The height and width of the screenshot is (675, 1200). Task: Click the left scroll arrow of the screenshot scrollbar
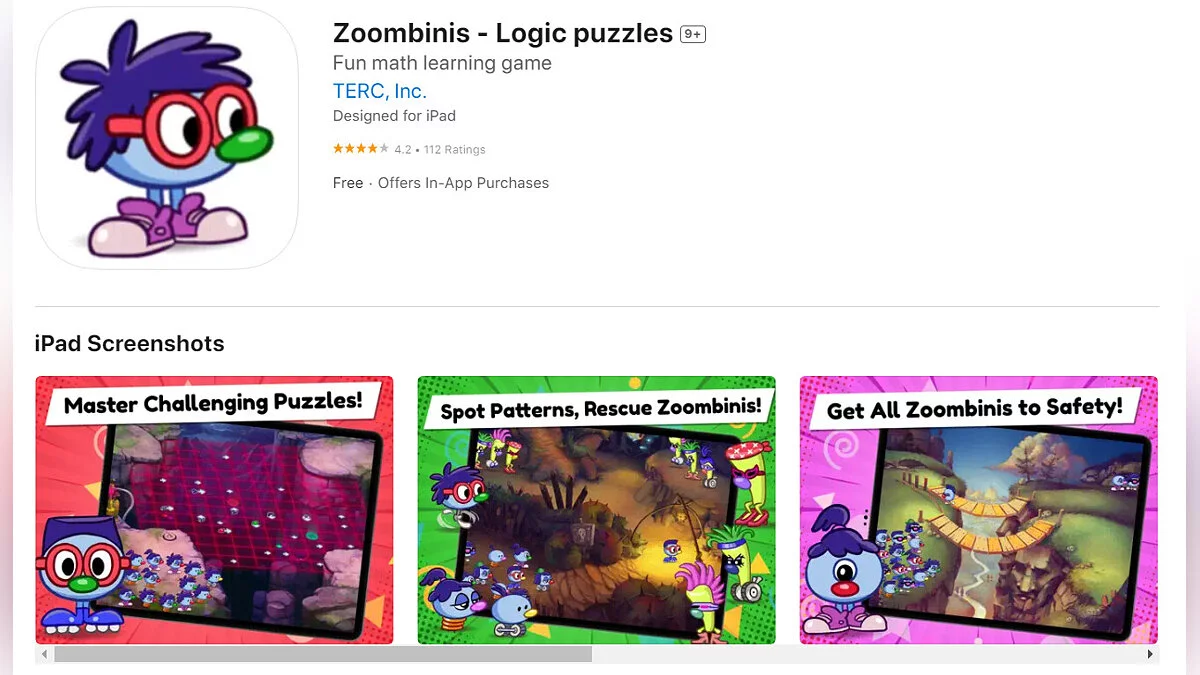click(x=44, y=654)
